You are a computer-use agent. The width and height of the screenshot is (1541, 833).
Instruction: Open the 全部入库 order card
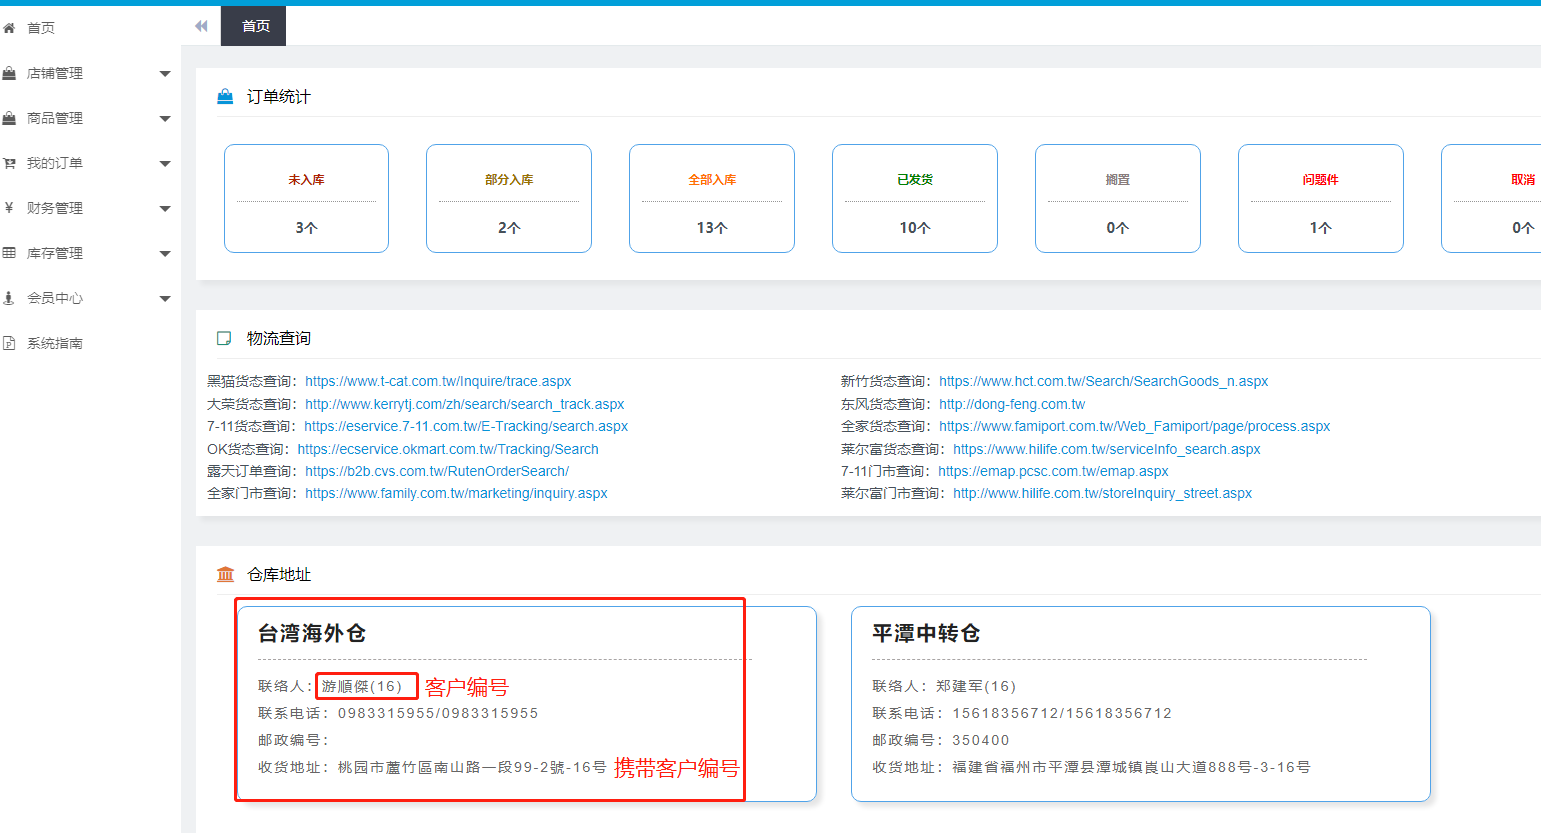712,198
